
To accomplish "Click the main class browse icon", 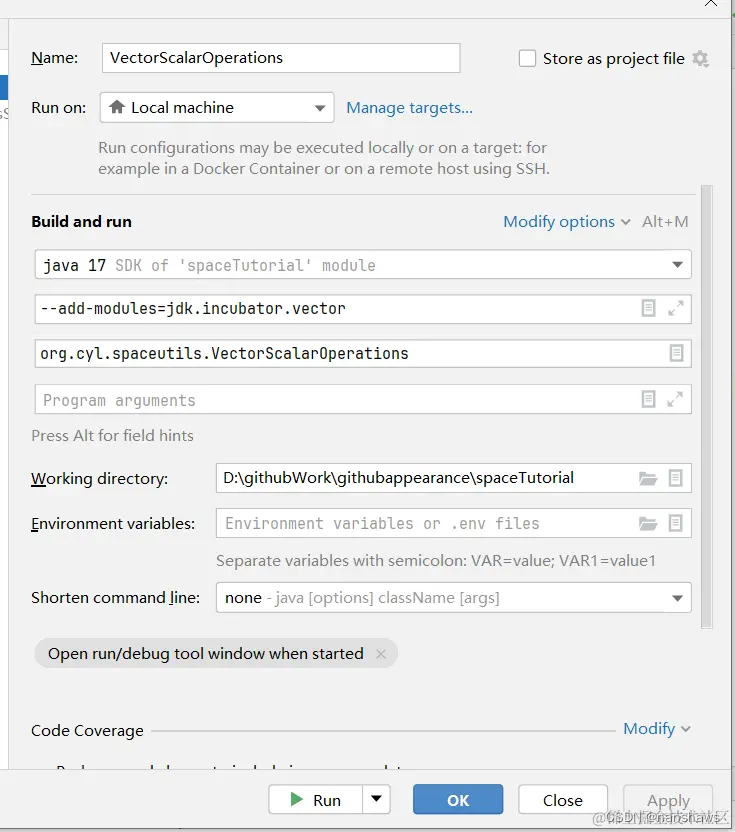I will click(676, 353).
